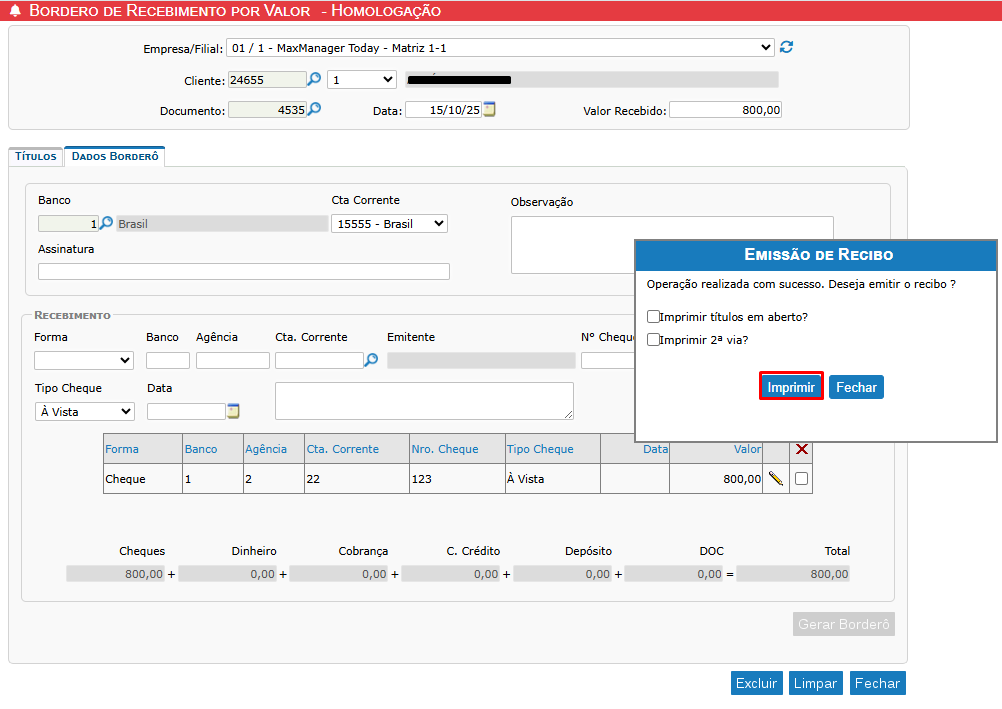Enable Imprimir títulos em aberto checkbox
The width and height of the screenshot is (1002, 709).
[653, 317]
